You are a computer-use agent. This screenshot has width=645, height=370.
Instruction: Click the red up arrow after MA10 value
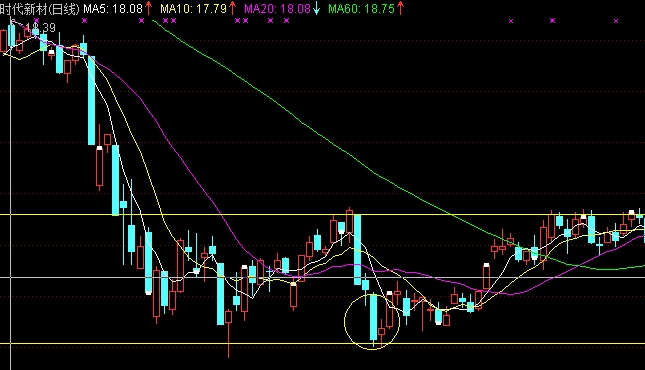coord(232,8)
